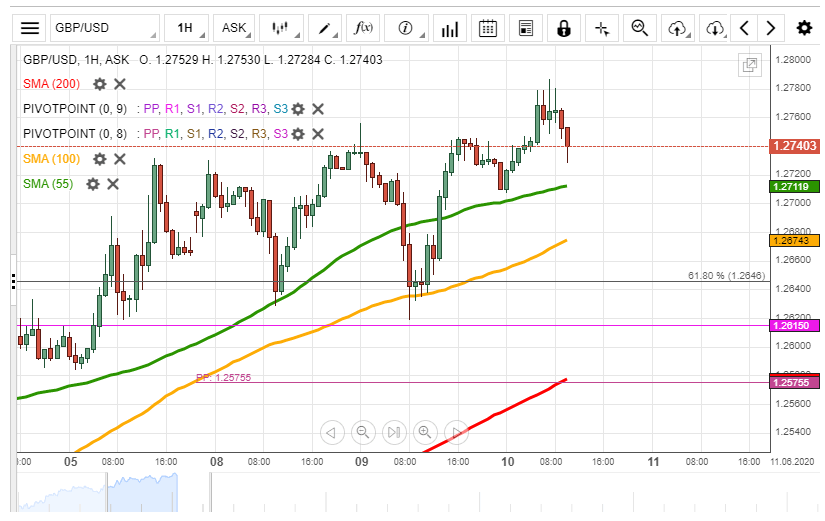Image resolution: width=825 pixels, height=521 pixels.
Task: Open the f(x) indicators menu
Action: point(363,28)
